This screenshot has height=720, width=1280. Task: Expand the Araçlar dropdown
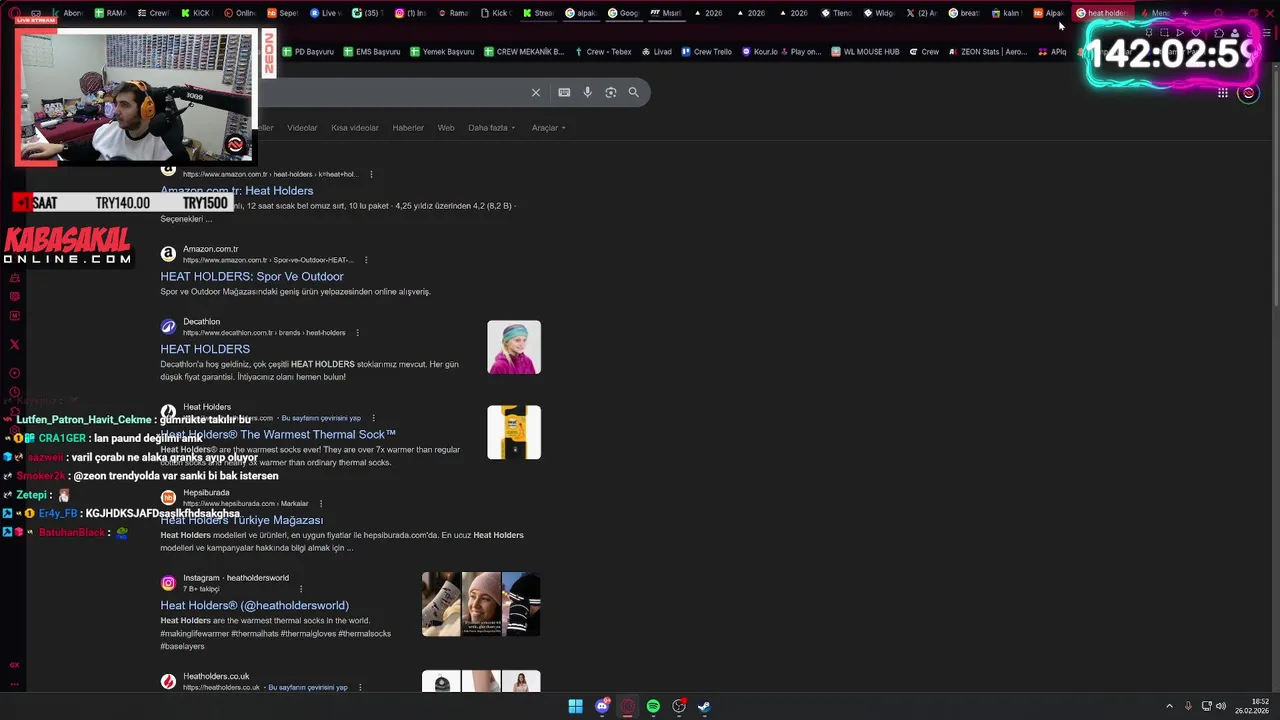pyautogui.click(x=548, y=128)
